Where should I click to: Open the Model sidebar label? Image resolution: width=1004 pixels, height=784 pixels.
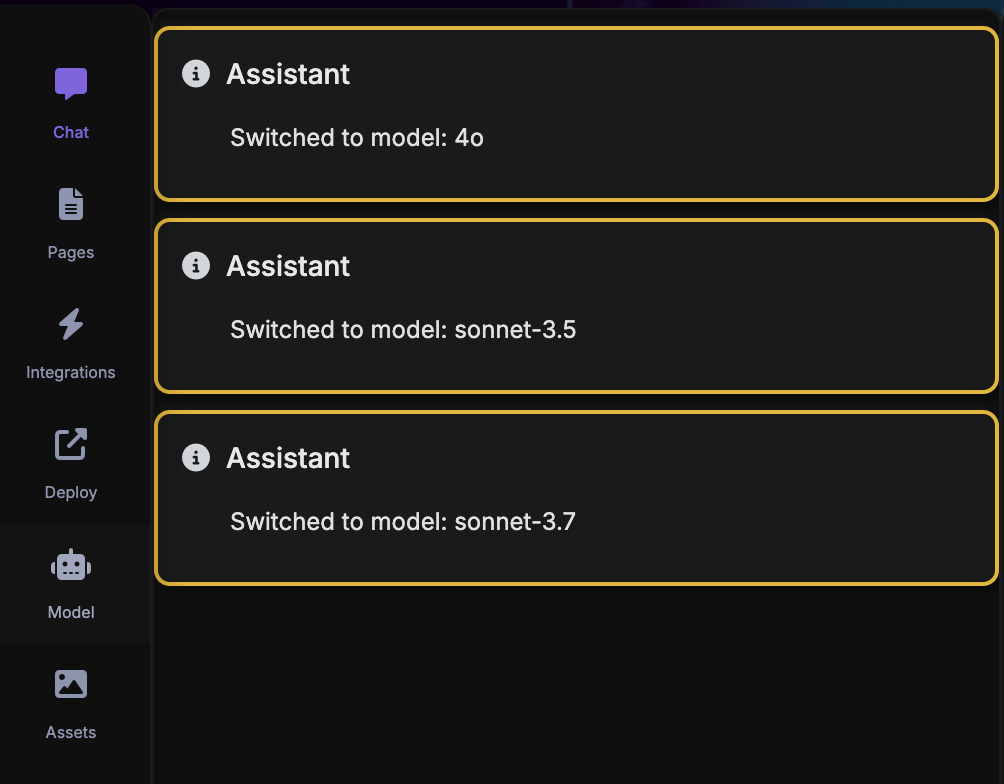[71, 612]
